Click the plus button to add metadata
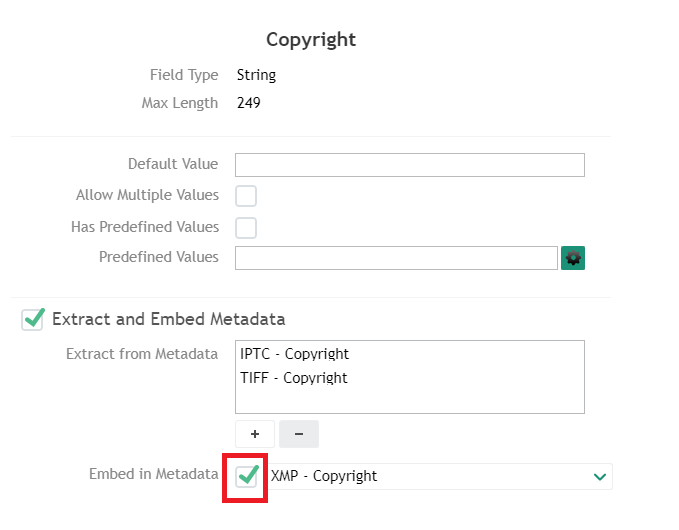This screenshot has height=530, width=679. [255, 434]
